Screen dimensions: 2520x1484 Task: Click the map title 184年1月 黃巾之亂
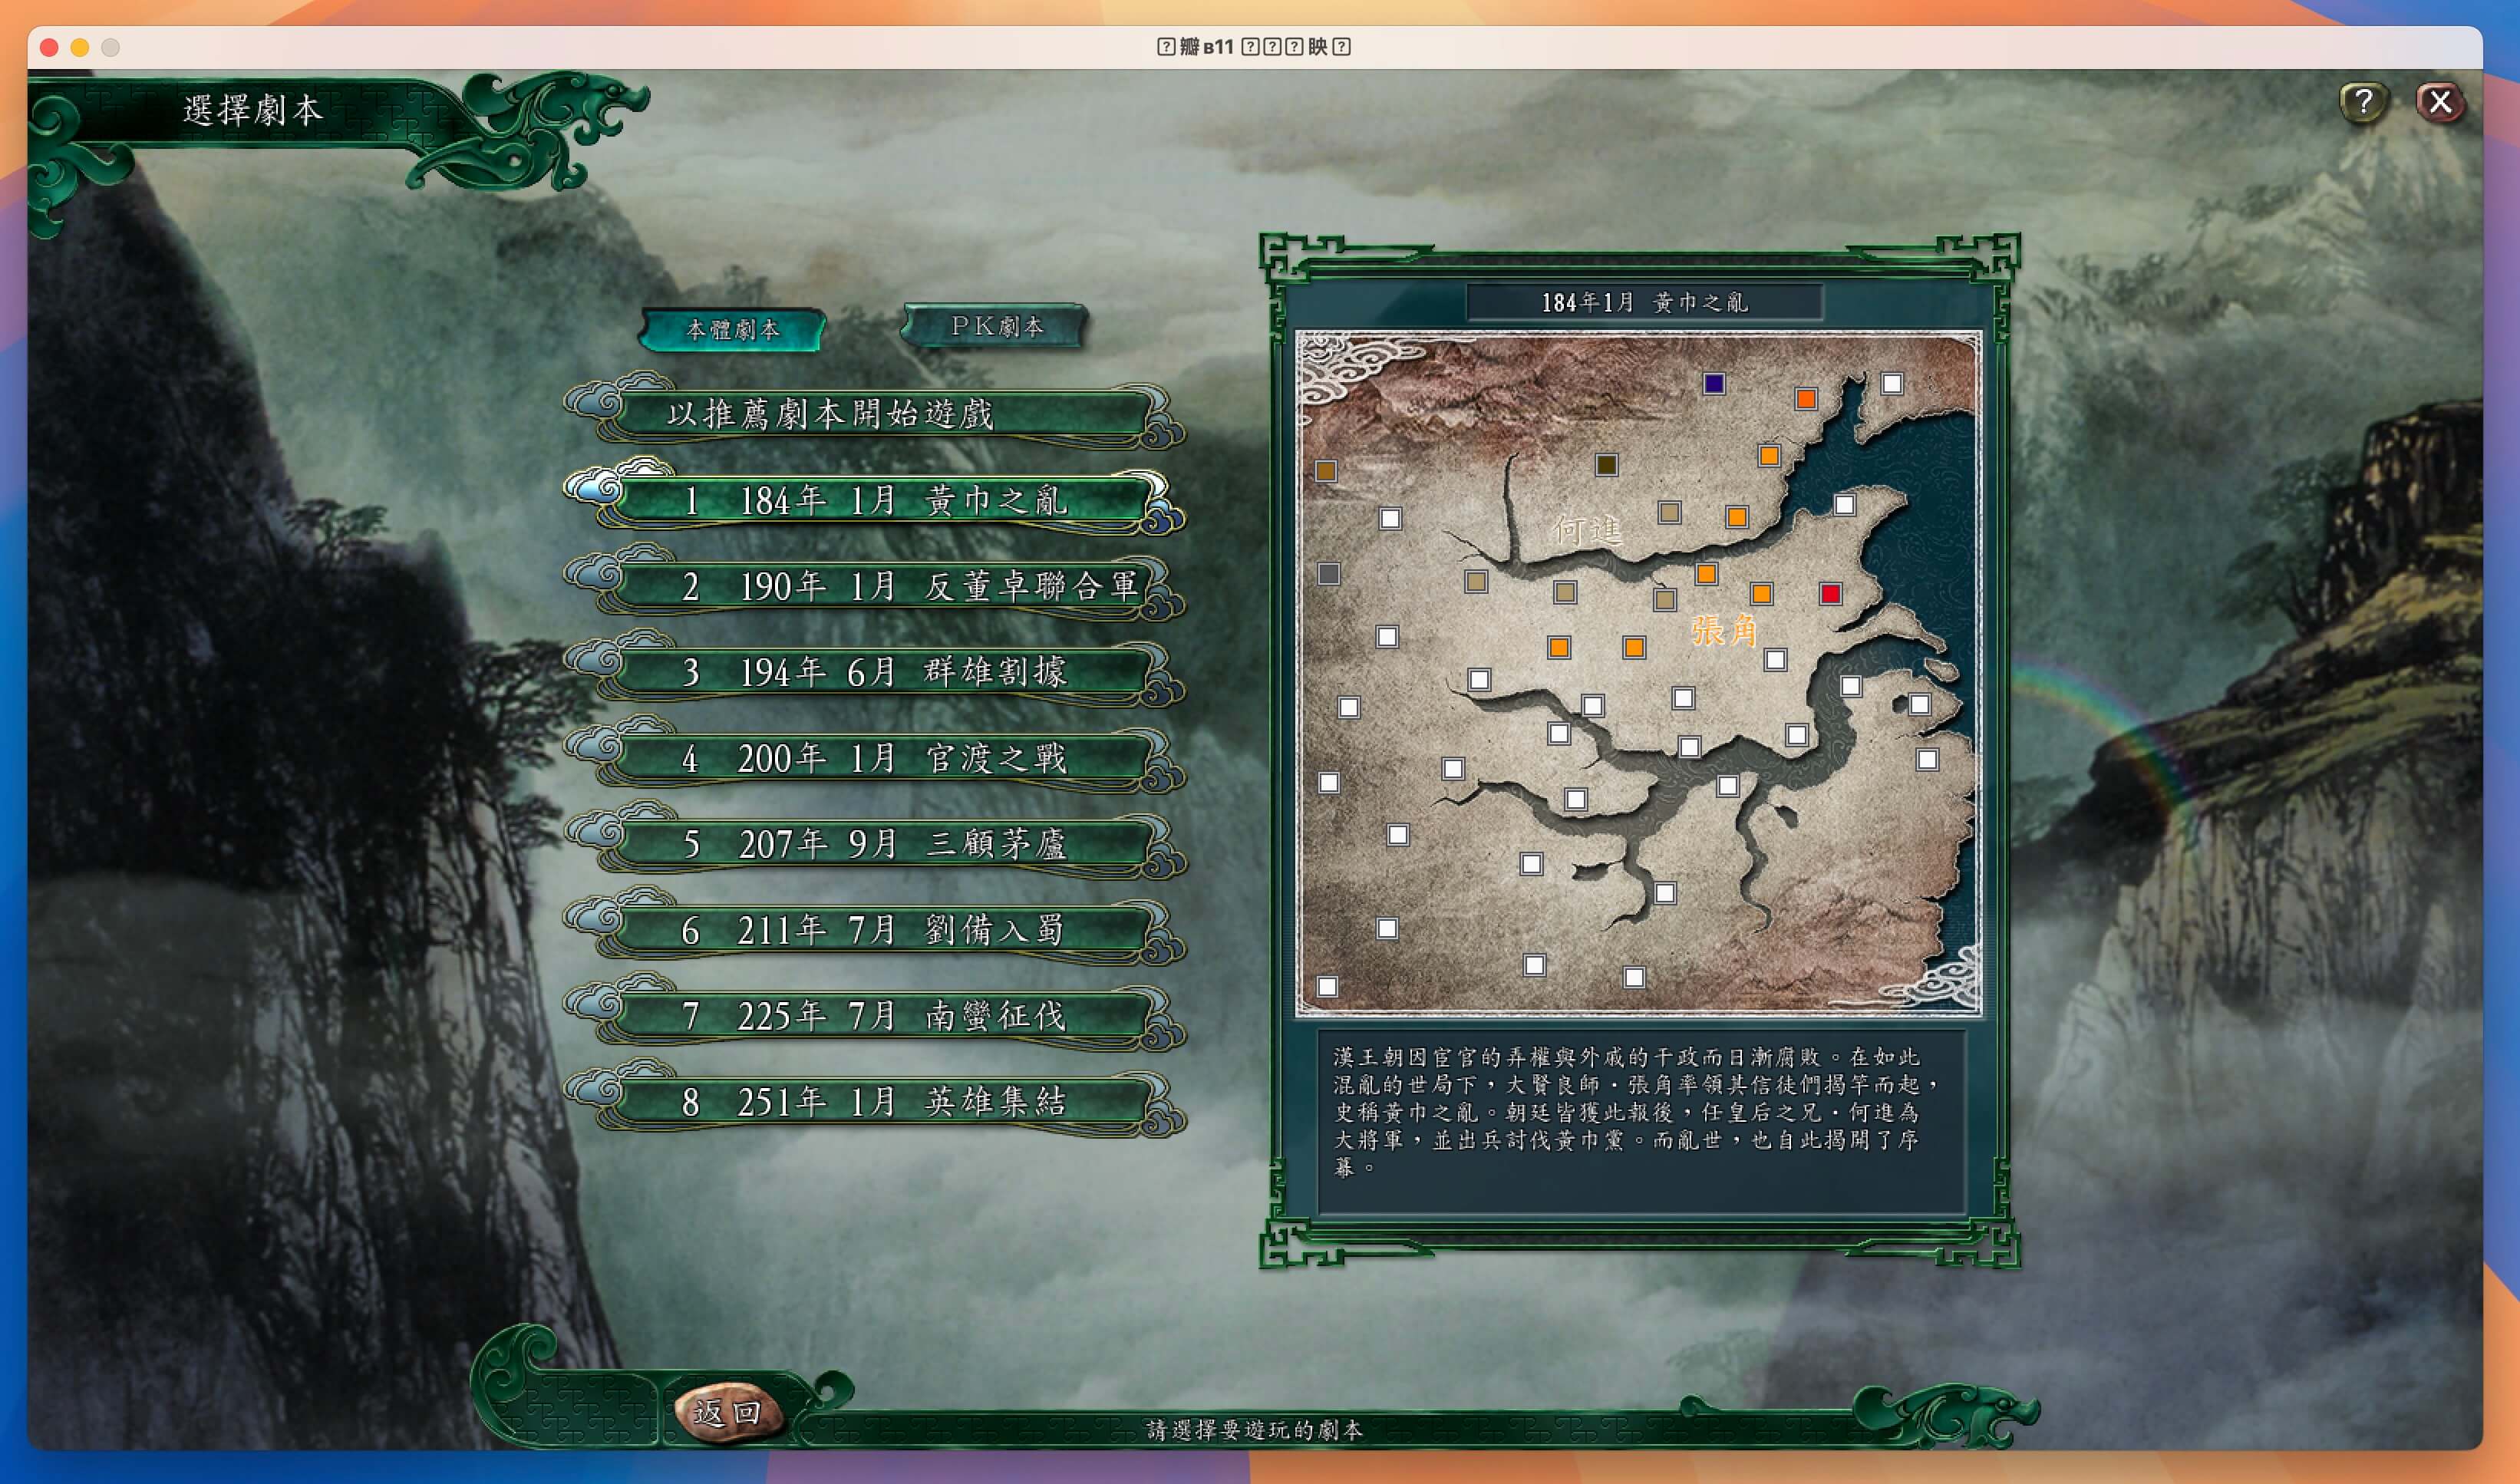click(x=1644, y=302)
